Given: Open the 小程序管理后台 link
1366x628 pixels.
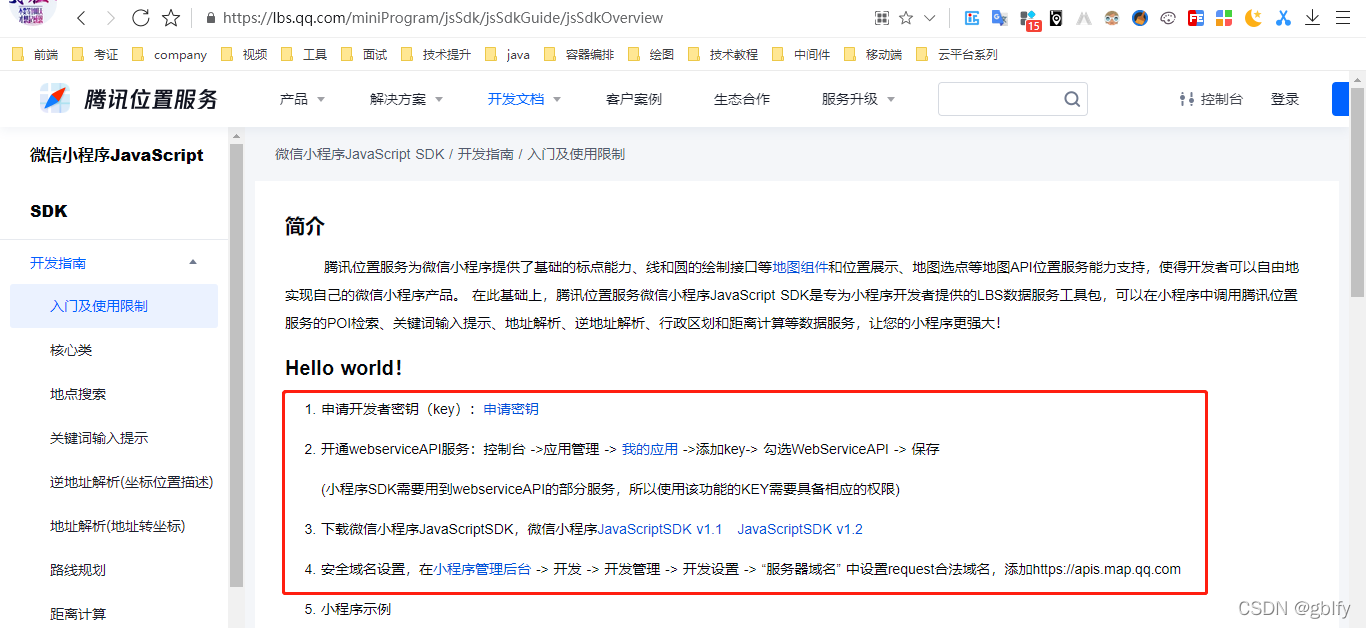Looking at the screenshot, I should click(483, 569).
